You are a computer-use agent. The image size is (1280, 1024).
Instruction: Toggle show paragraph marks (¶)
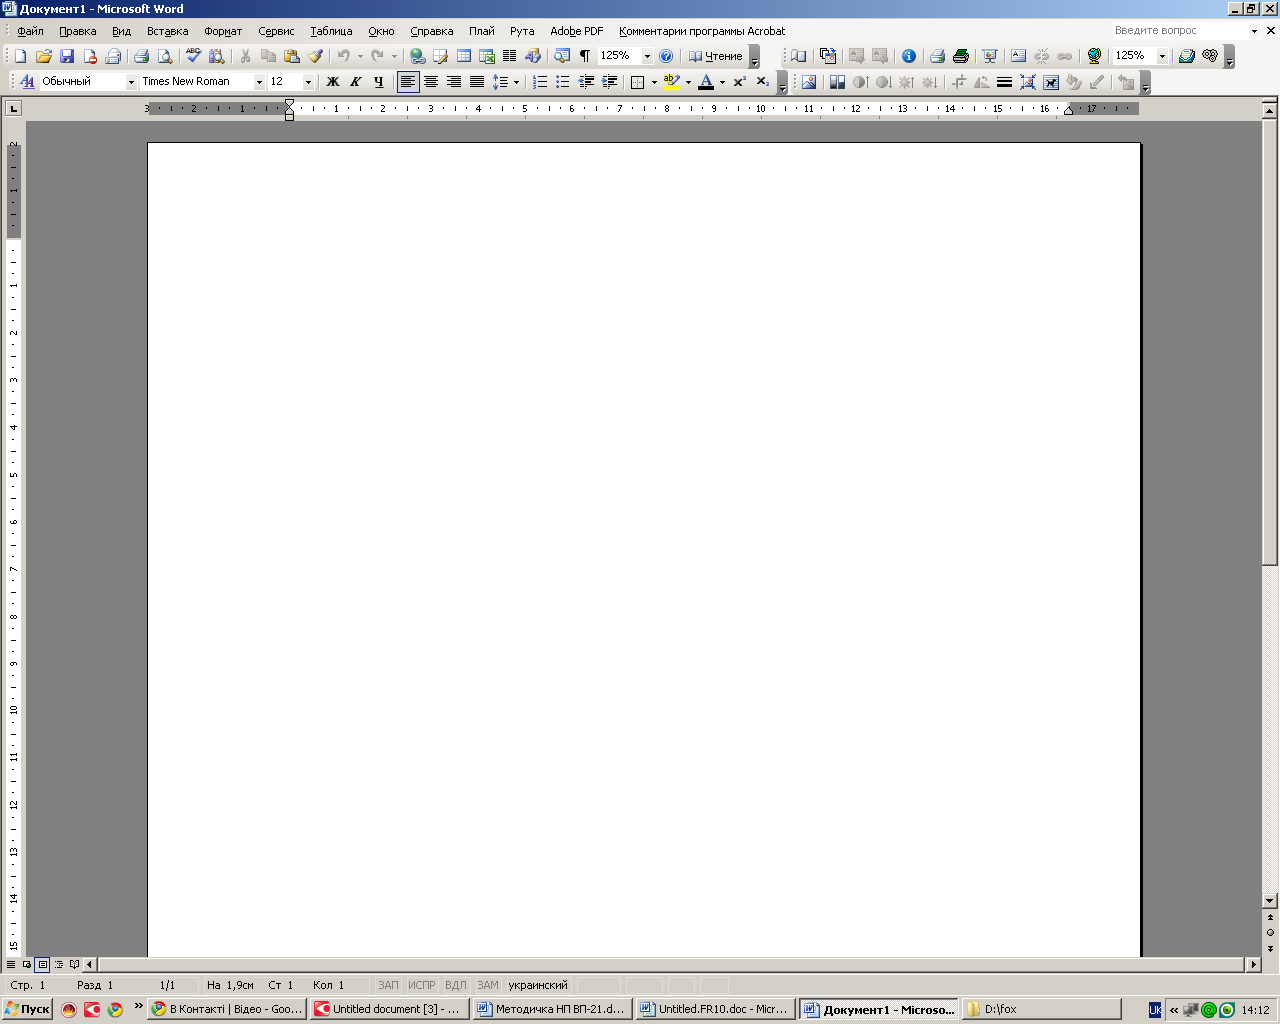(585, 56)
